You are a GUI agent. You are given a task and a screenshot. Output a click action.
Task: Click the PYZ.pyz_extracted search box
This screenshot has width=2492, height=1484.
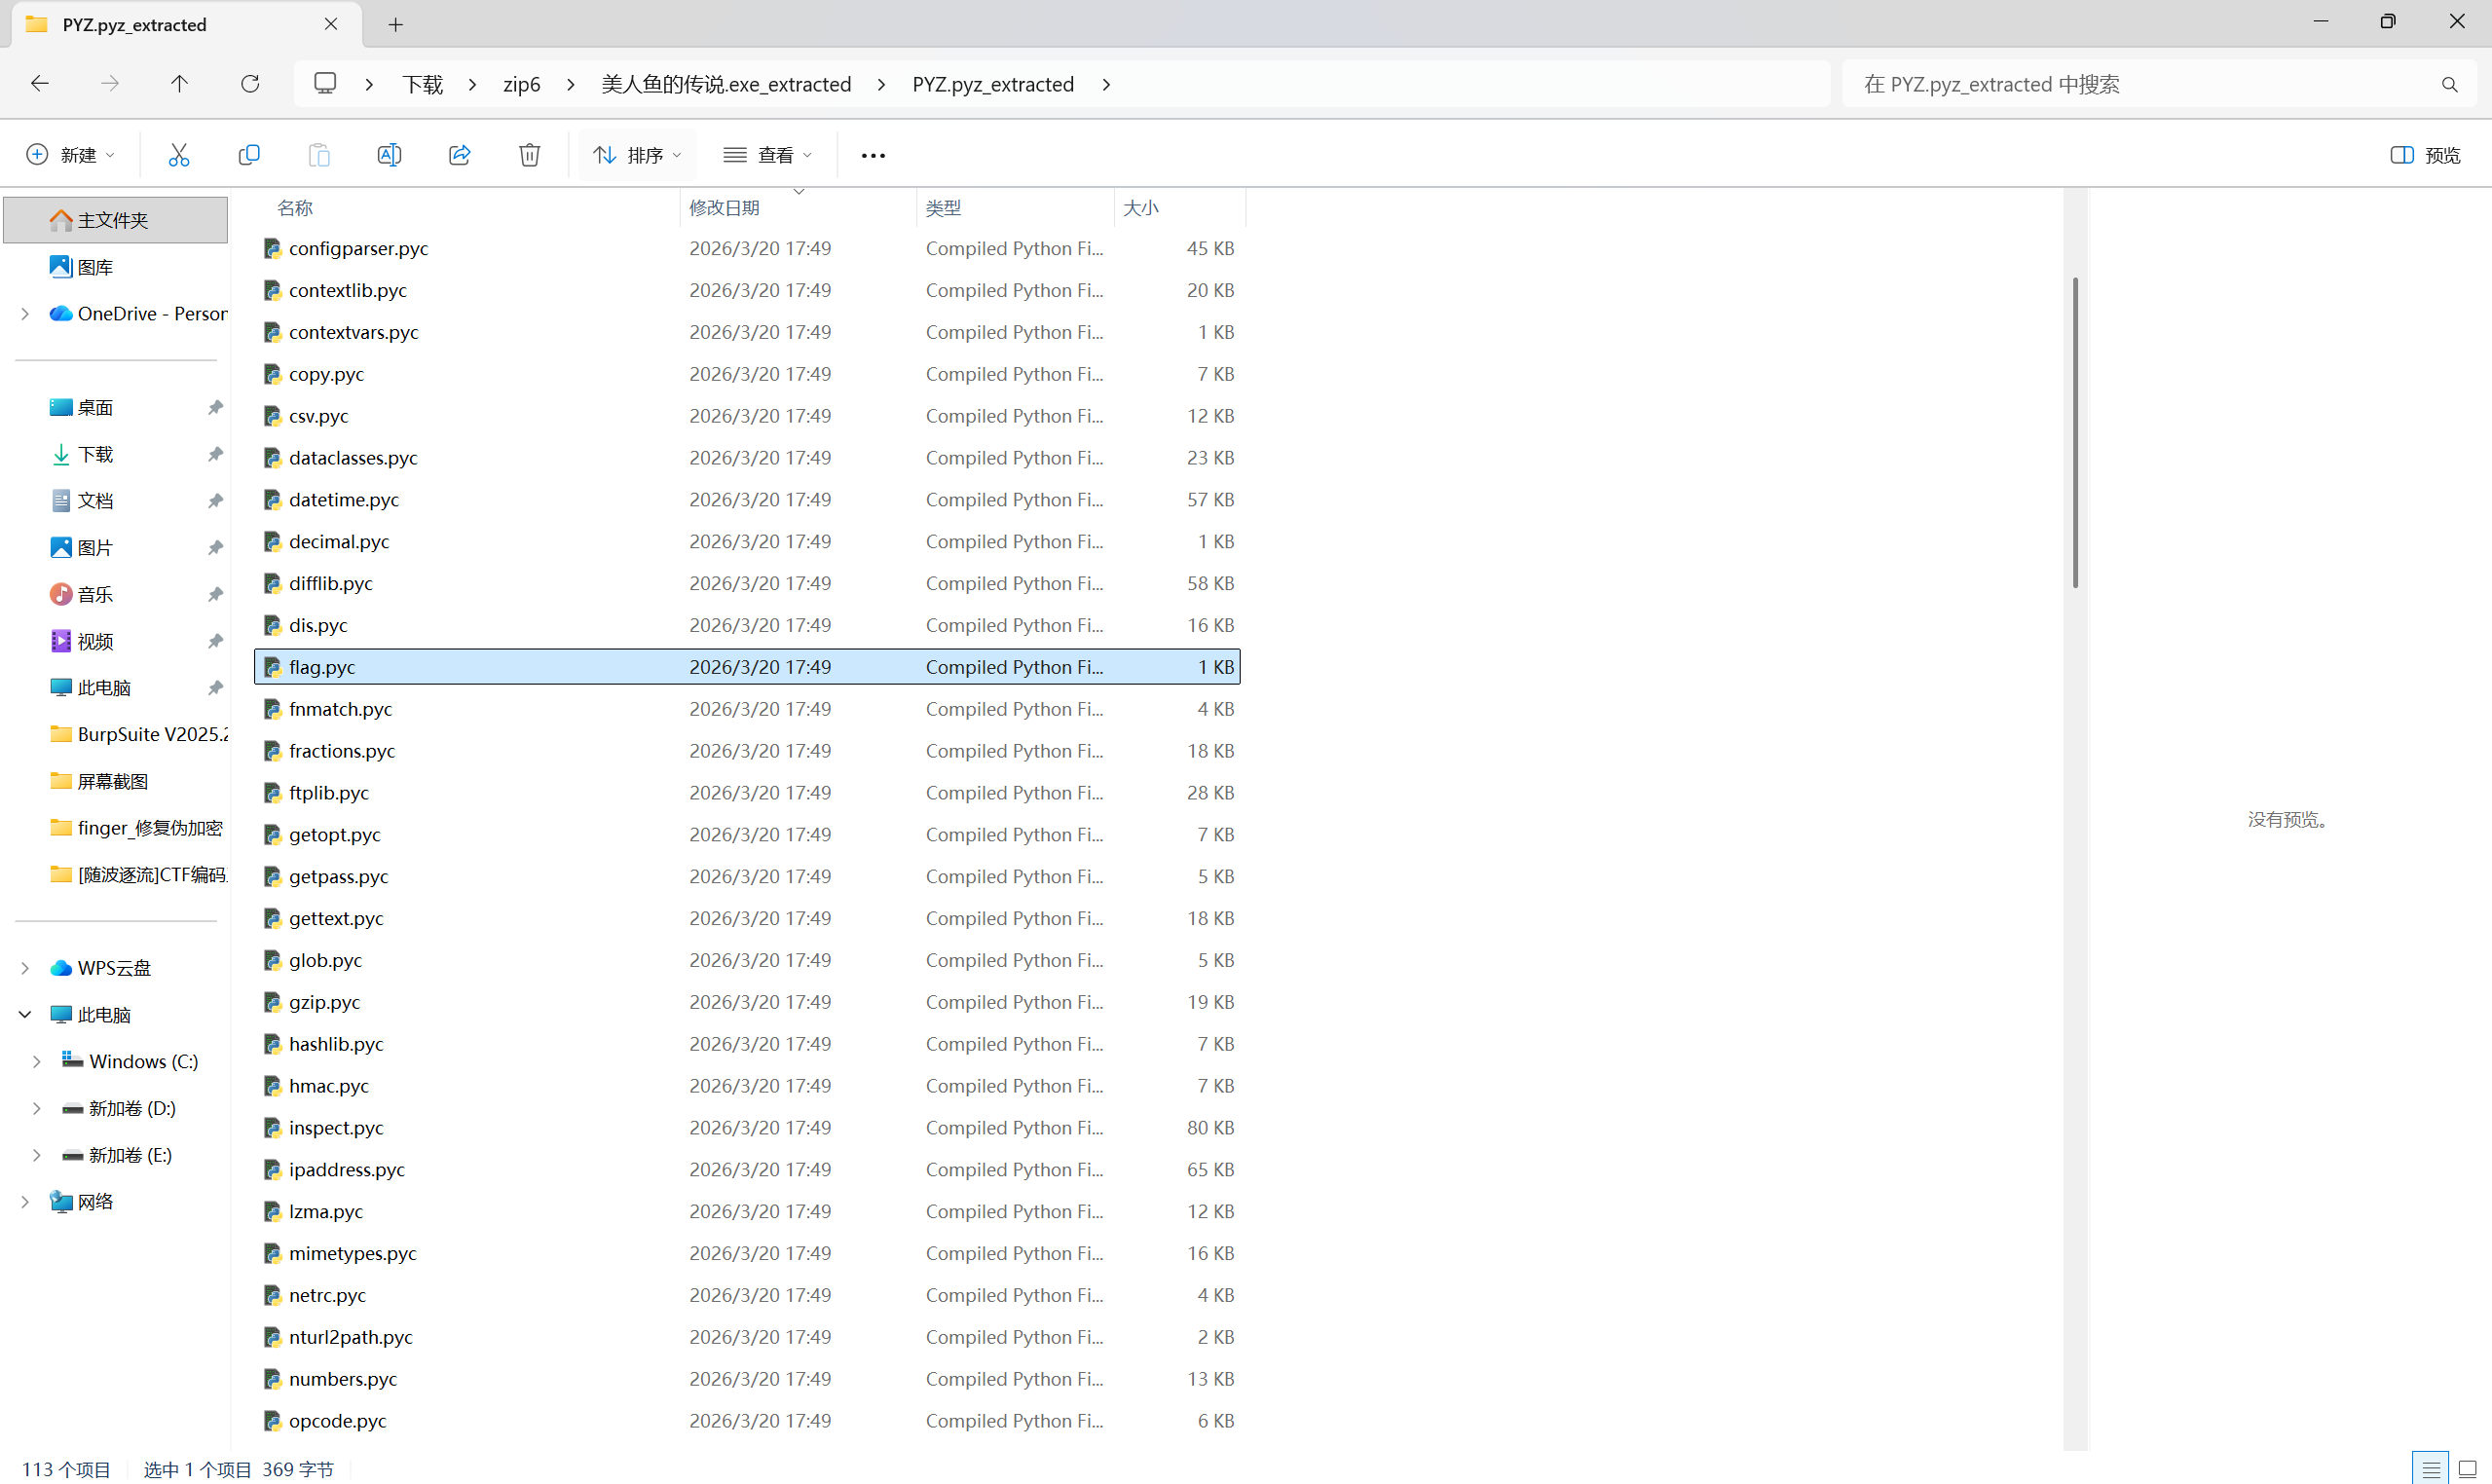tap(2140, 84)
